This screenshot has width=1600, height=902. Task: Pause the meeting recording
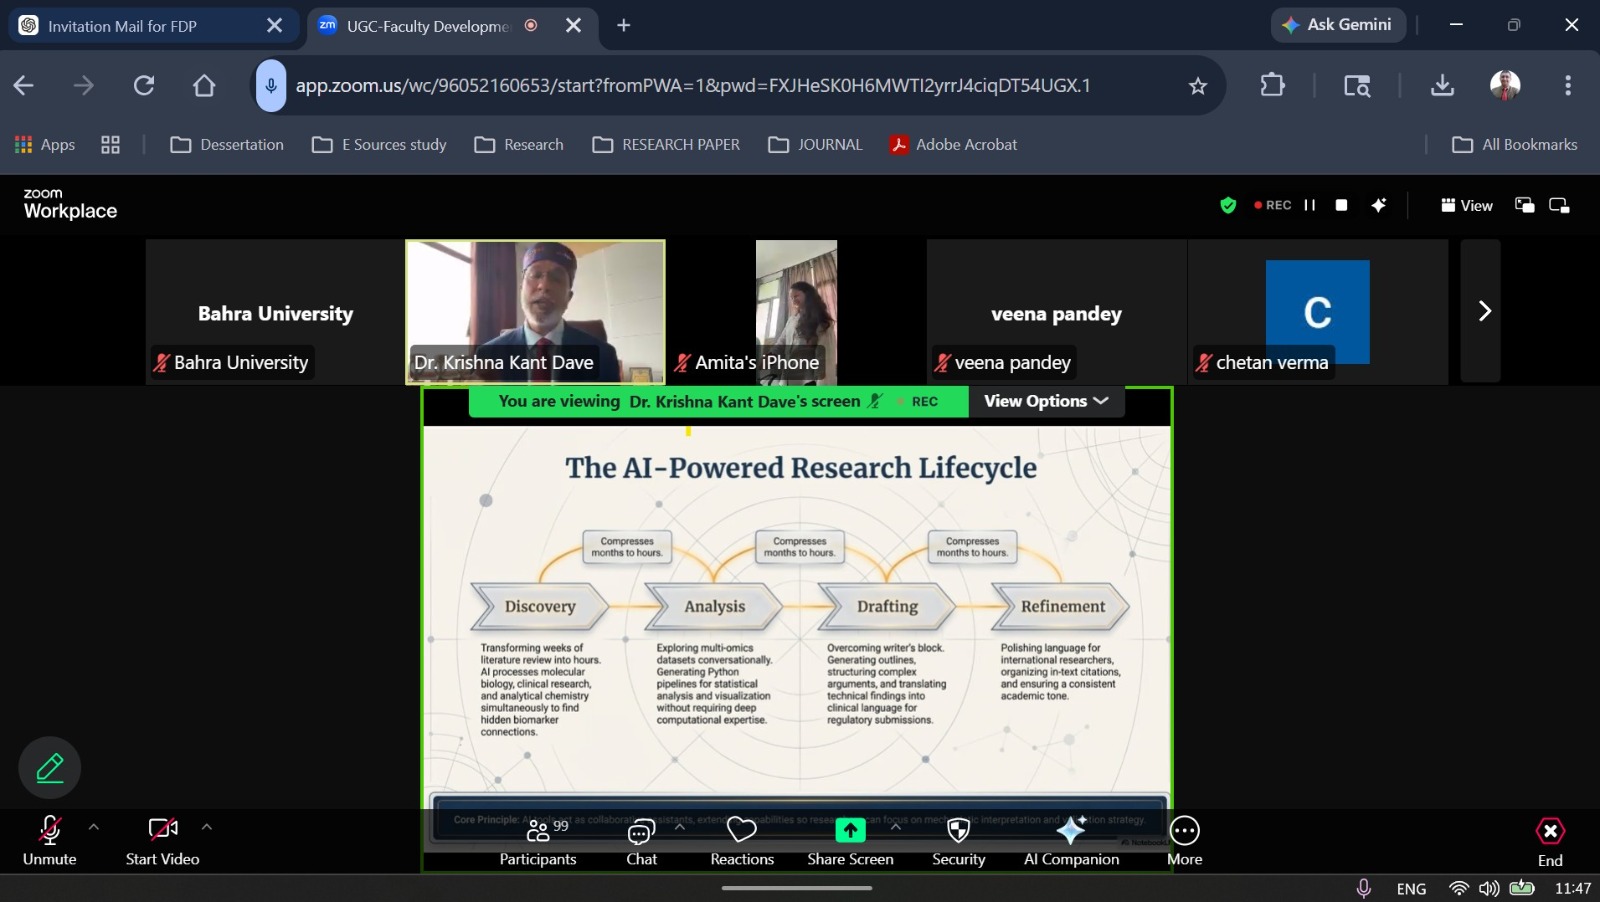pos(1310,205)
